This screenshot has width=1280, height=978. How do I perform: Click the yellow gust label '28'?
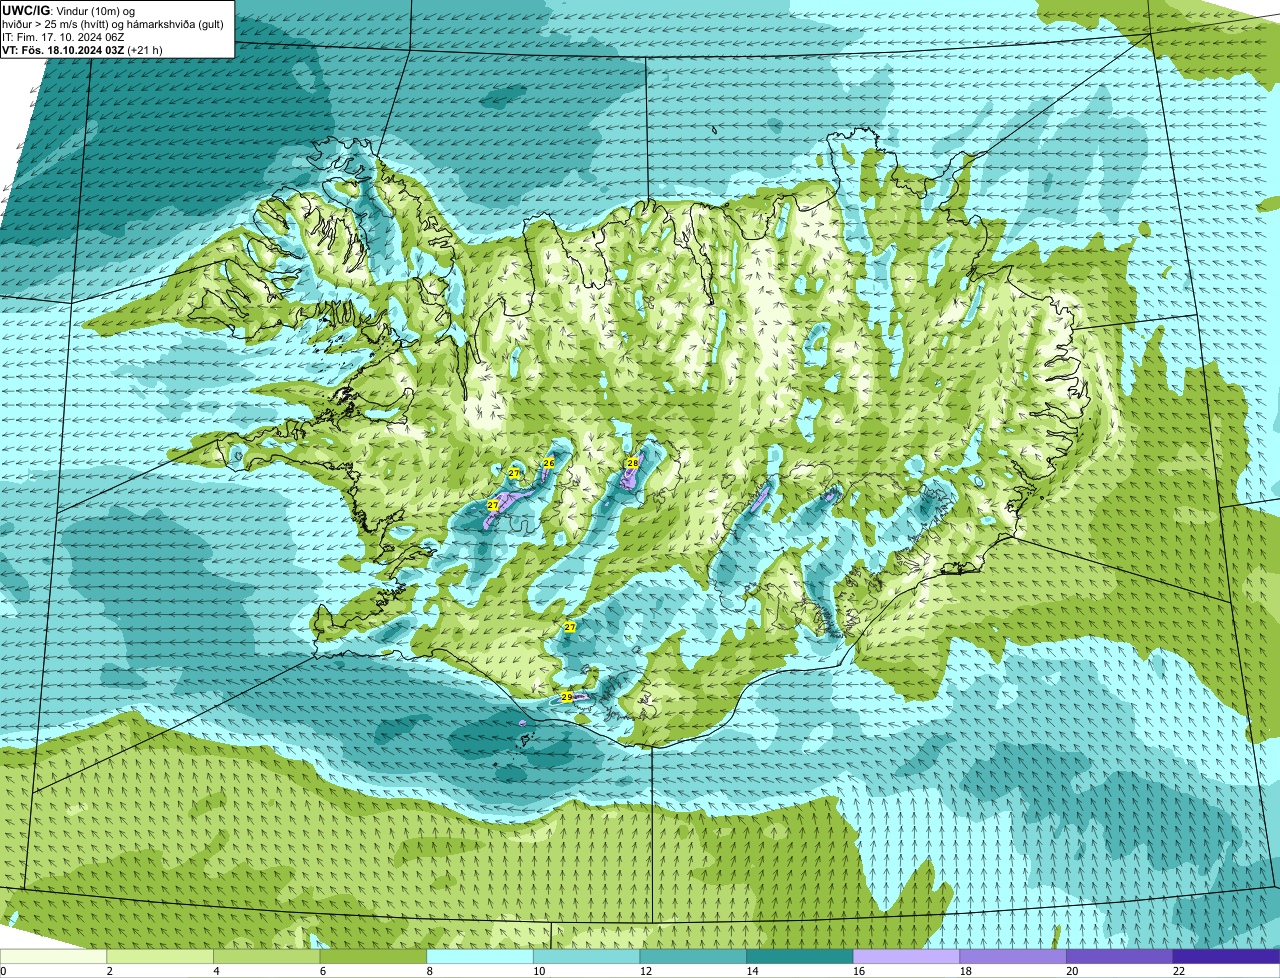click(632, 463)
